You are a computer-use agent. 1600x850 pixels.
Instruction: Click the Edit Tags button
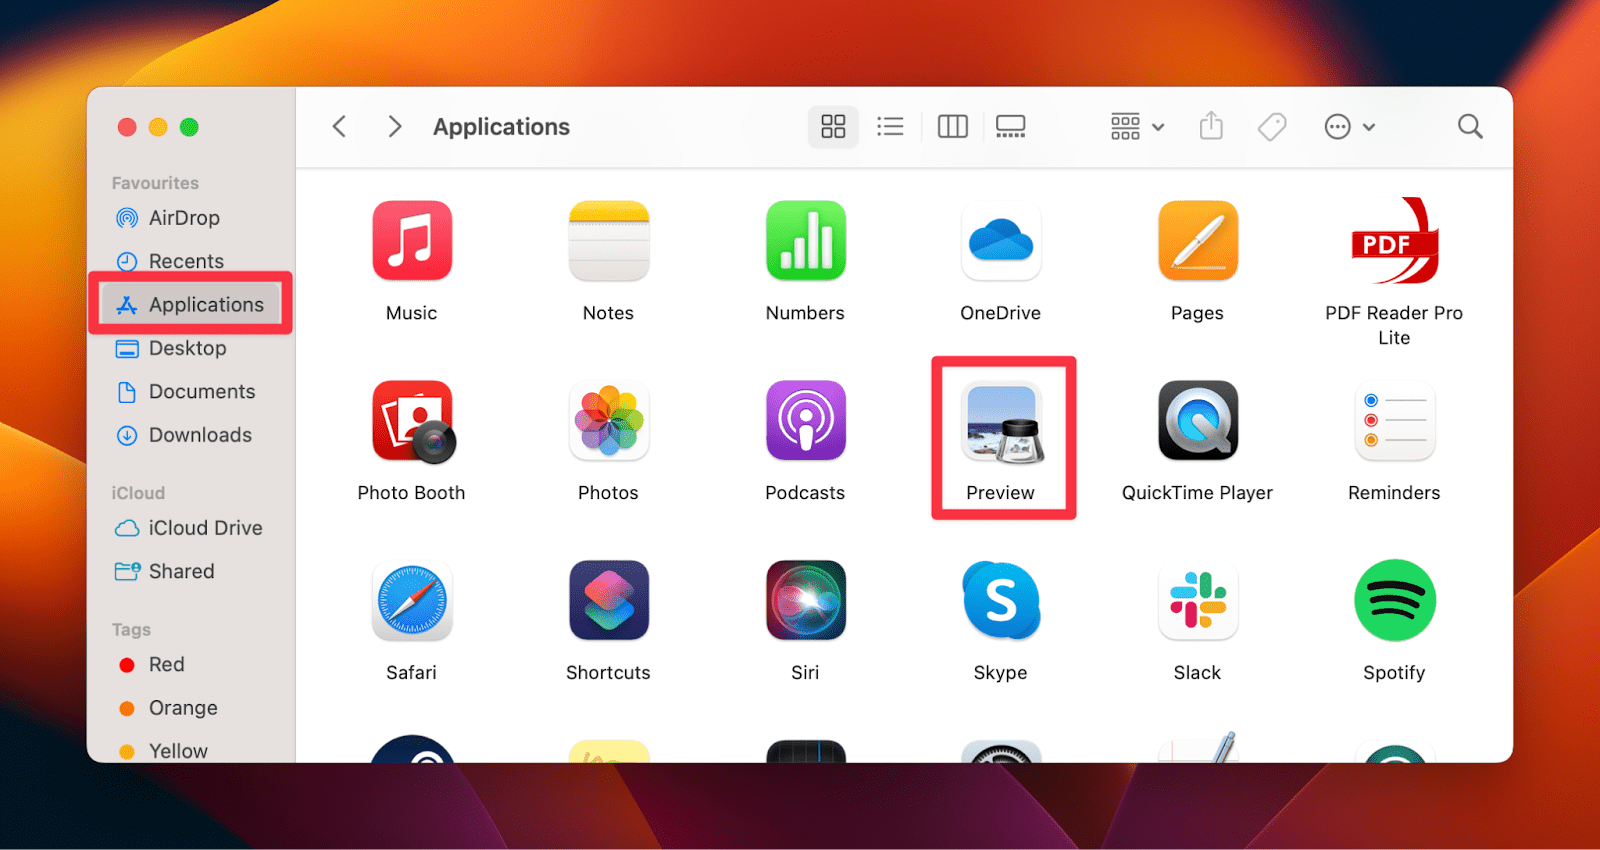[1272, 126]
